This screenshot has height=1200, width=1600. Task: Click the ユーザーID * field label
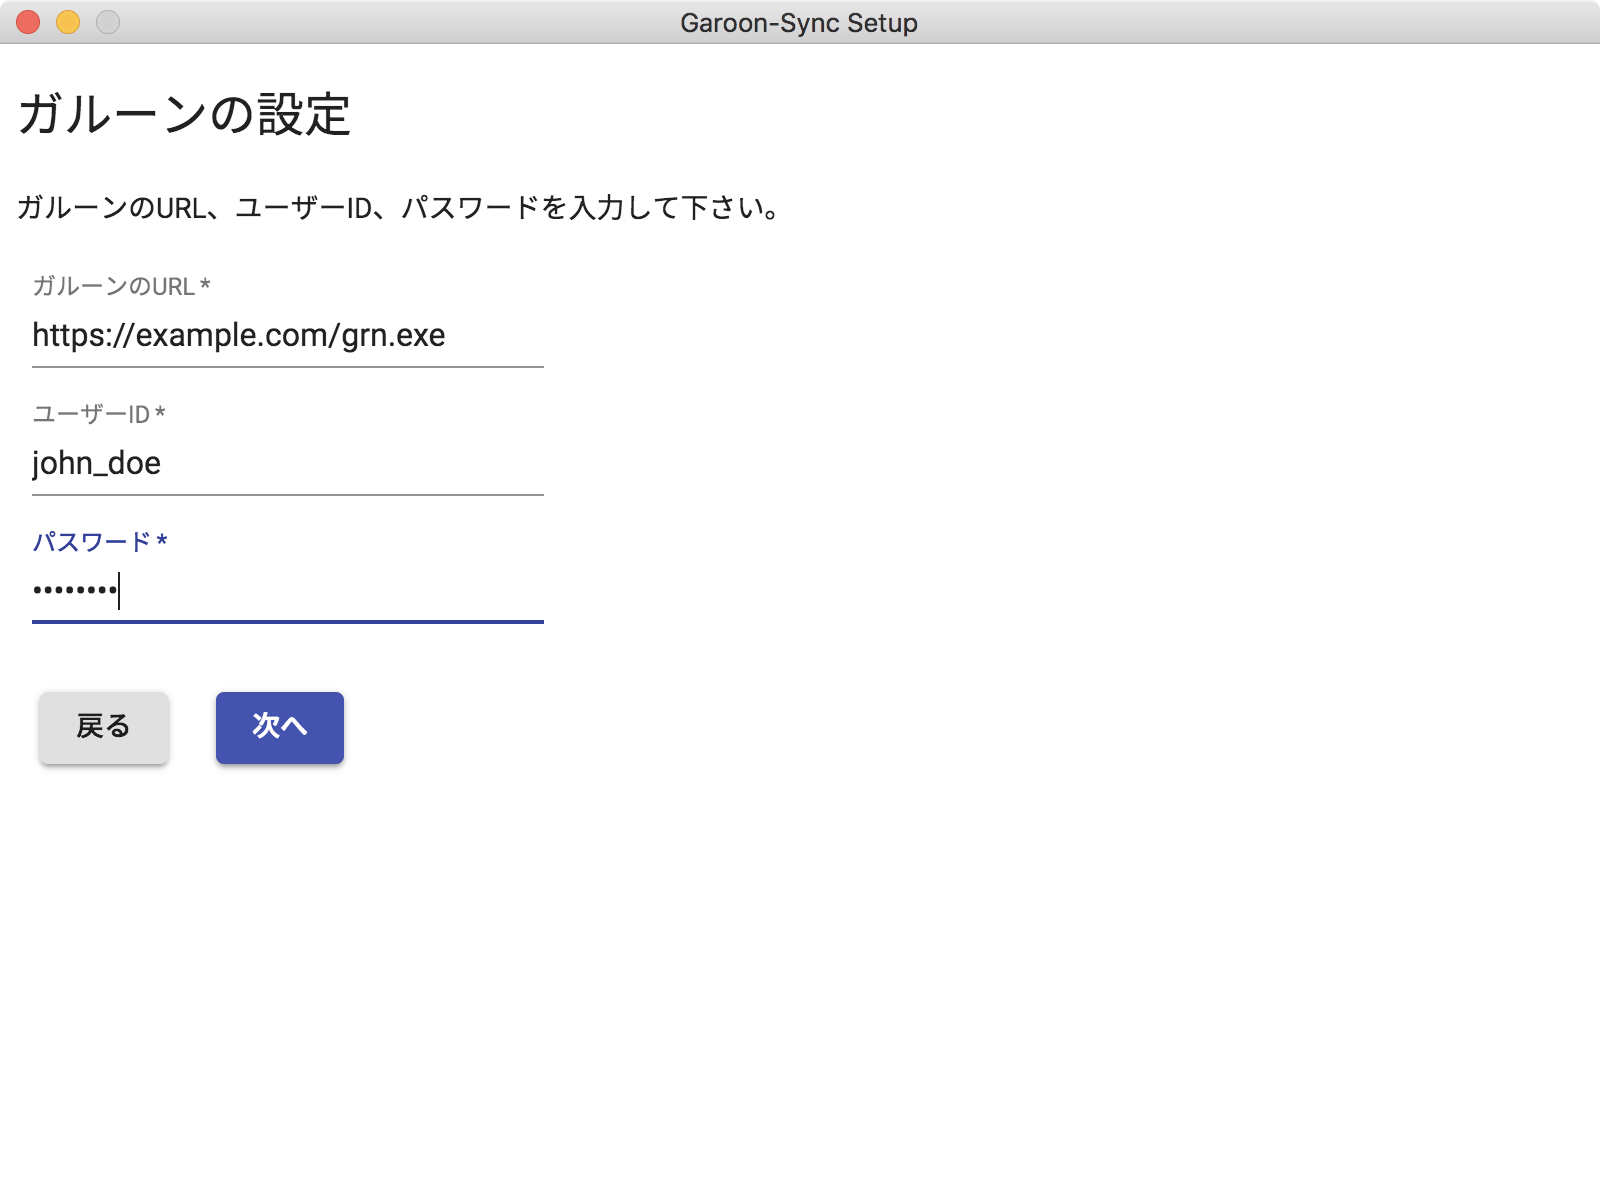coord(99,414)
